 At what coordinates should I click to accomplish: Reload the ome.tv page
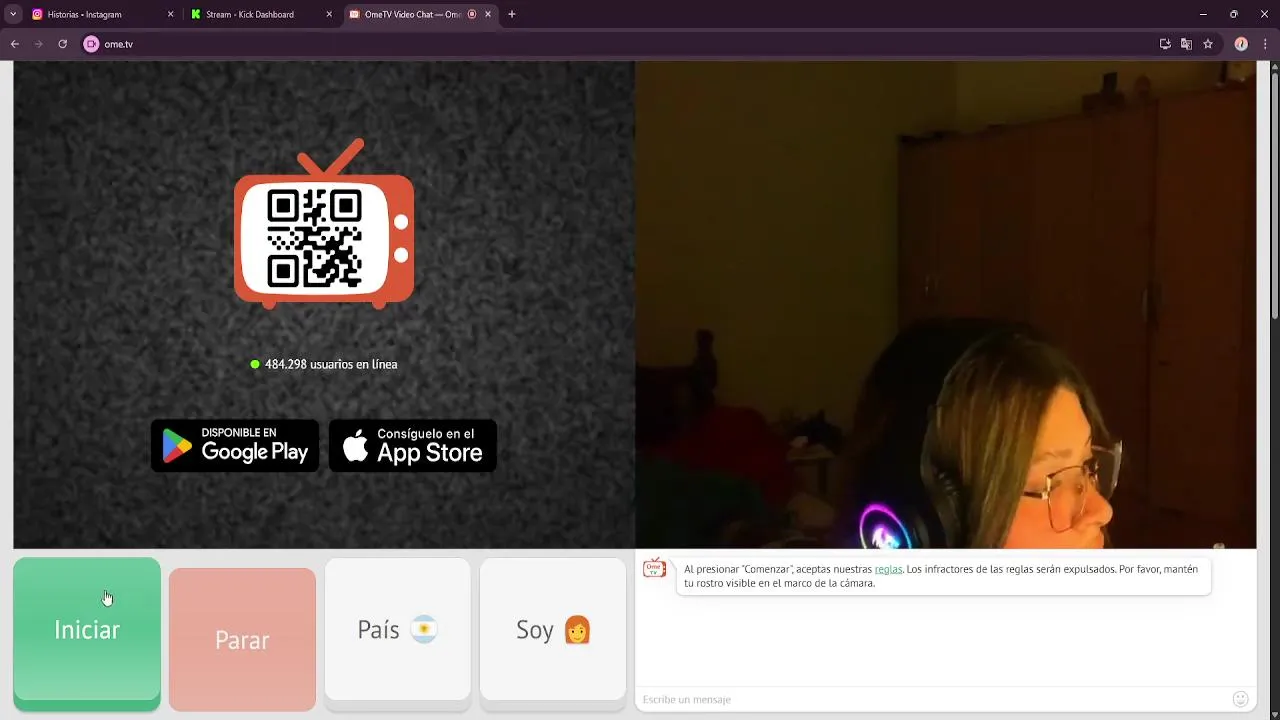[x=62, y=44]
